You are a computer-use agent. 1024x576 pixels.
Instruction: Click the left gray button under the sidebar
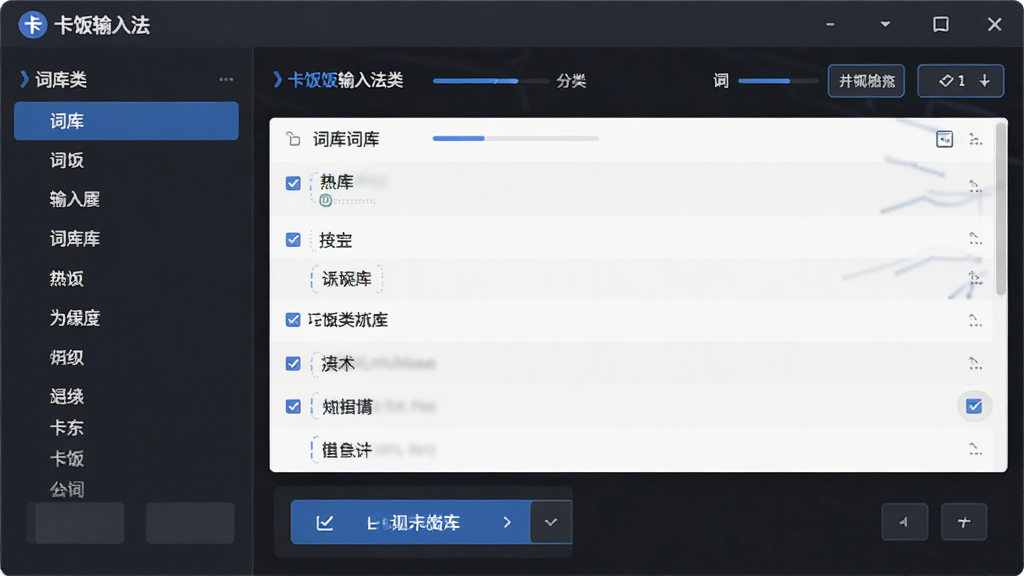(x=79, y=522)
